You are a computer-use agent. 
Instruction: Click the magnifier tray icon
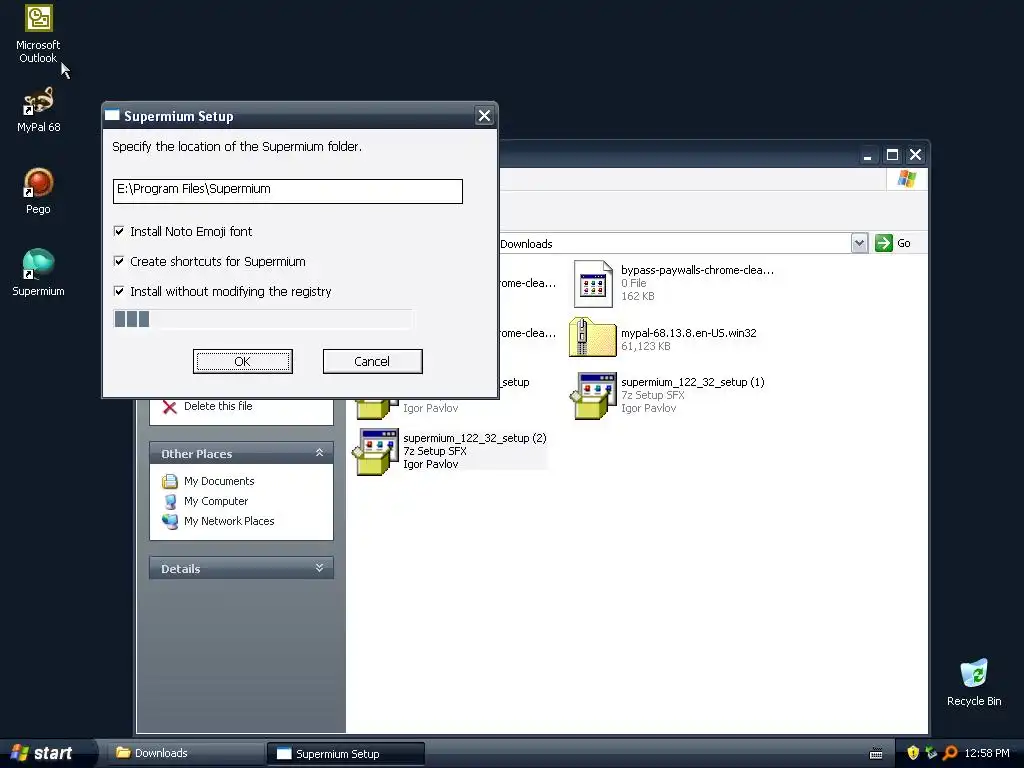(x=950, y=753)
